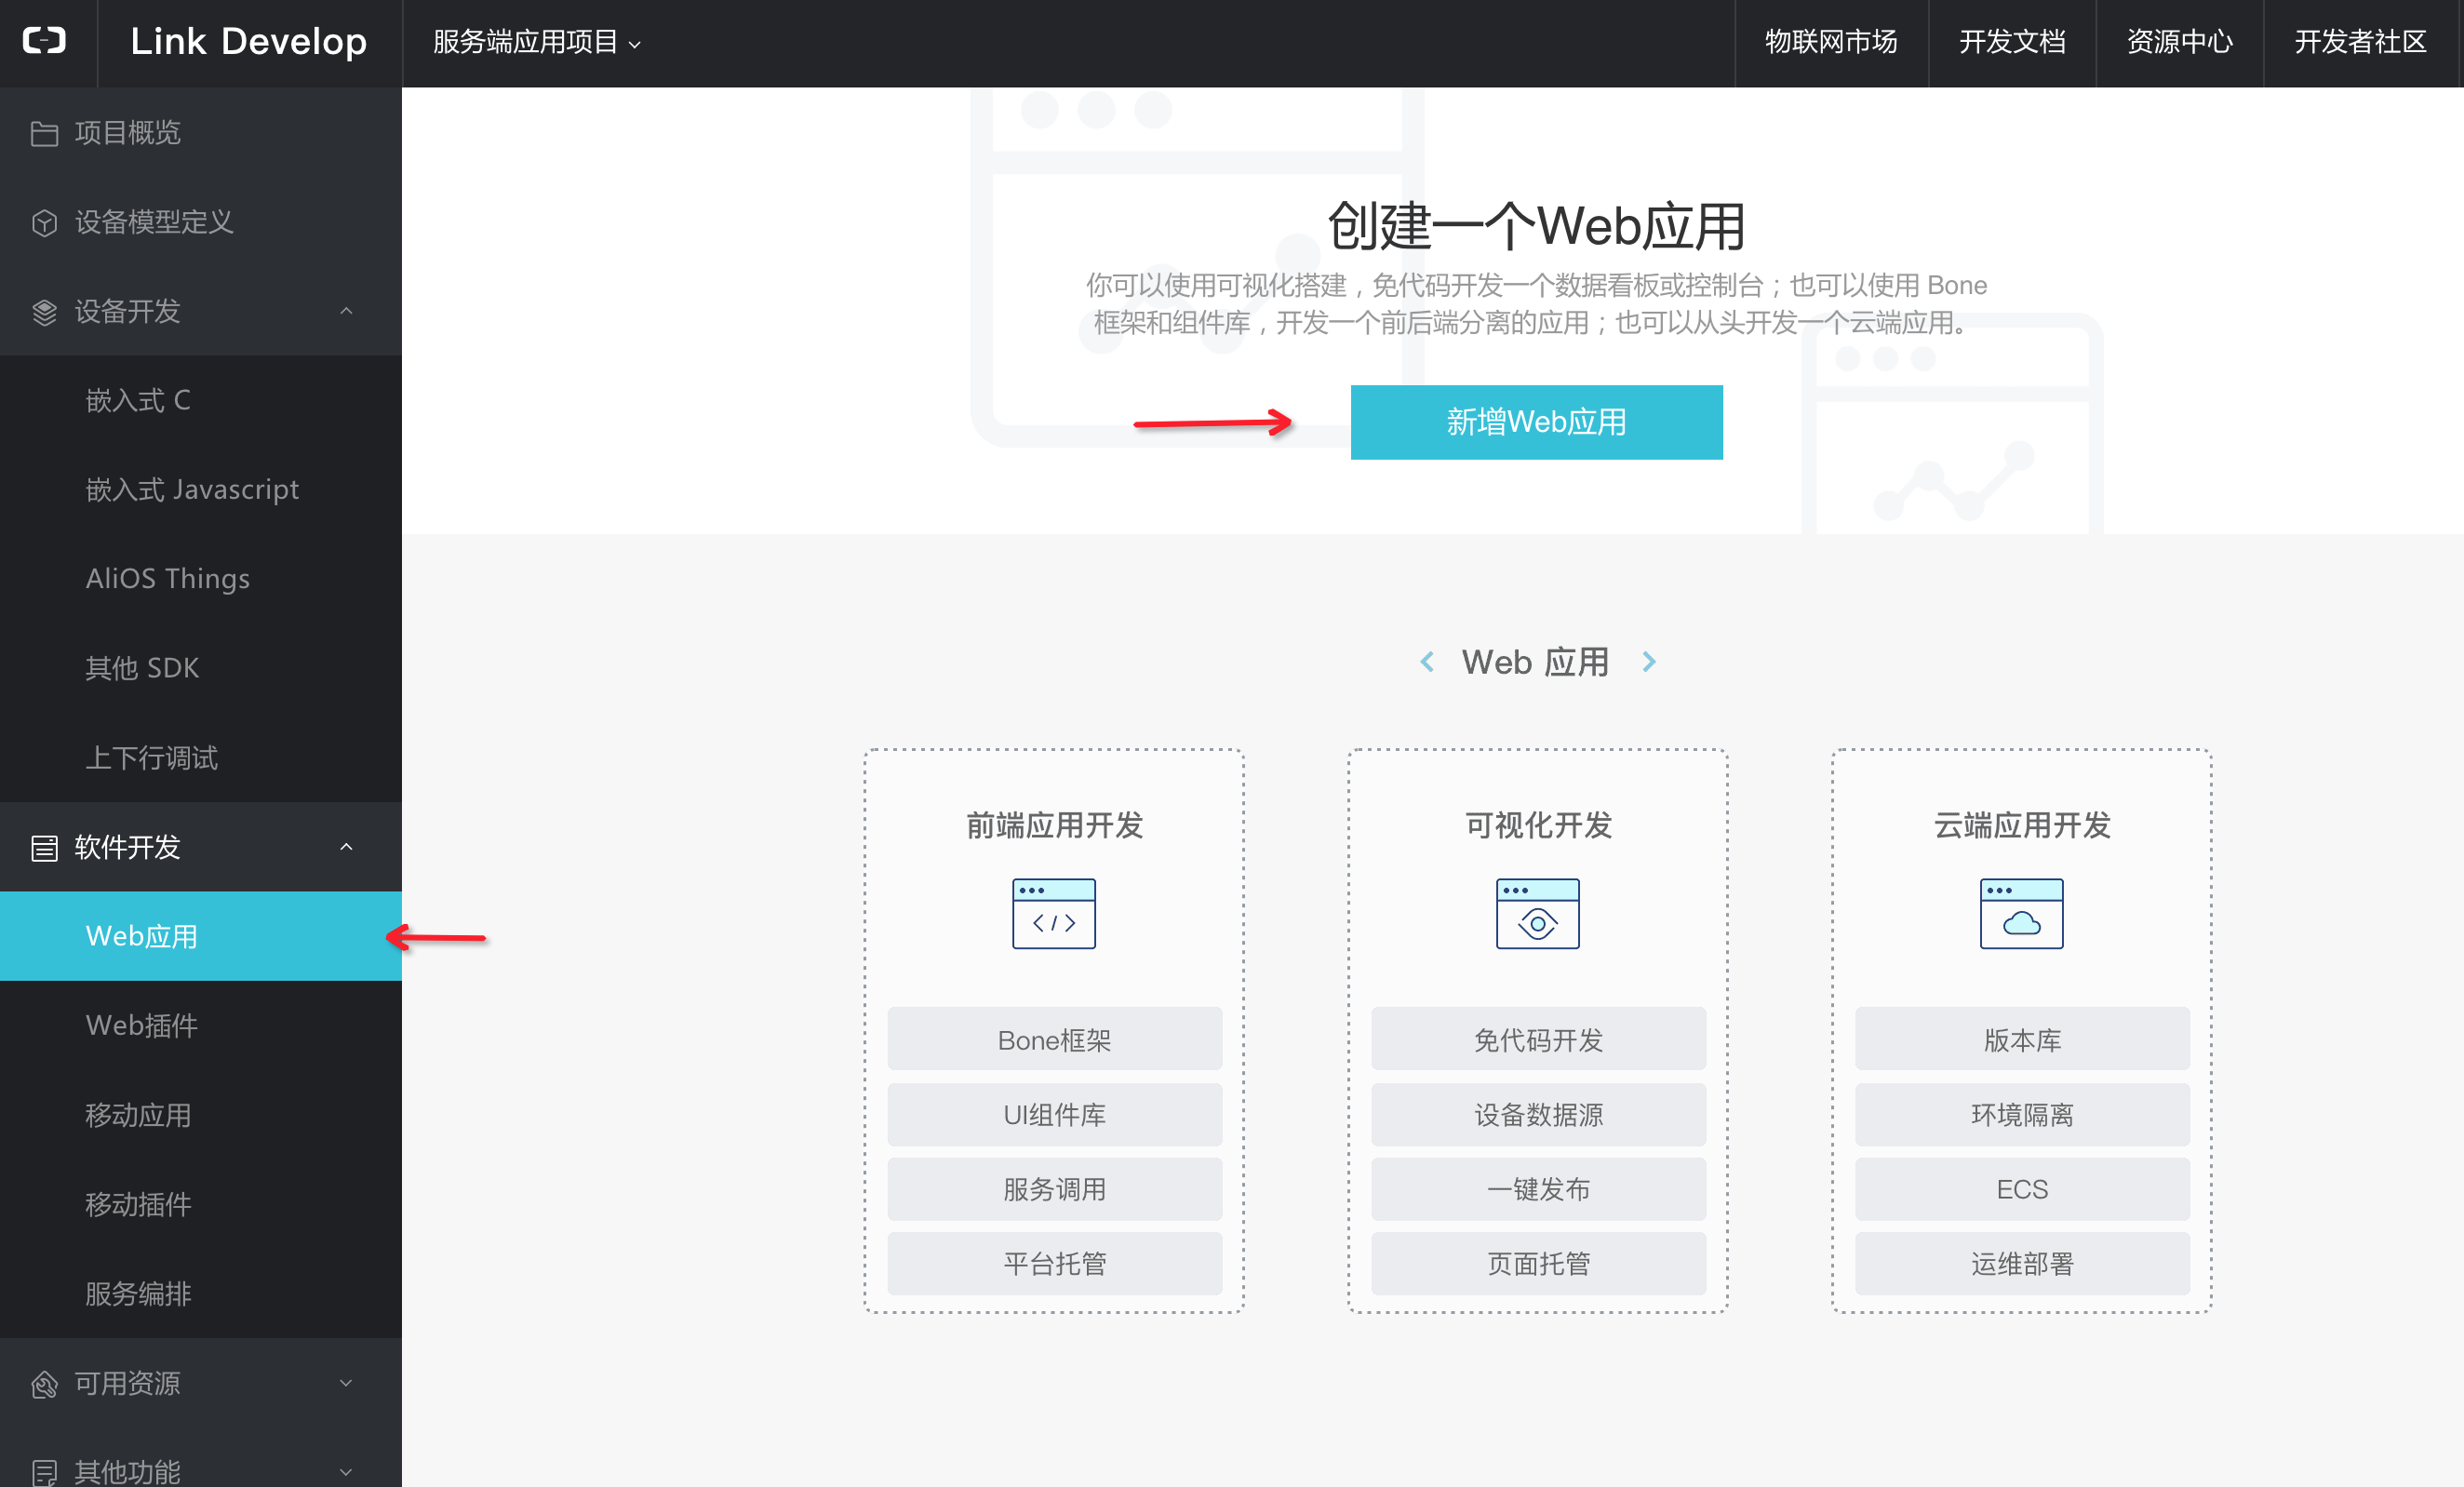Collapse the 设备开发 section chevron
This screenshot has width=2464, height=1487.
[346, 311]
